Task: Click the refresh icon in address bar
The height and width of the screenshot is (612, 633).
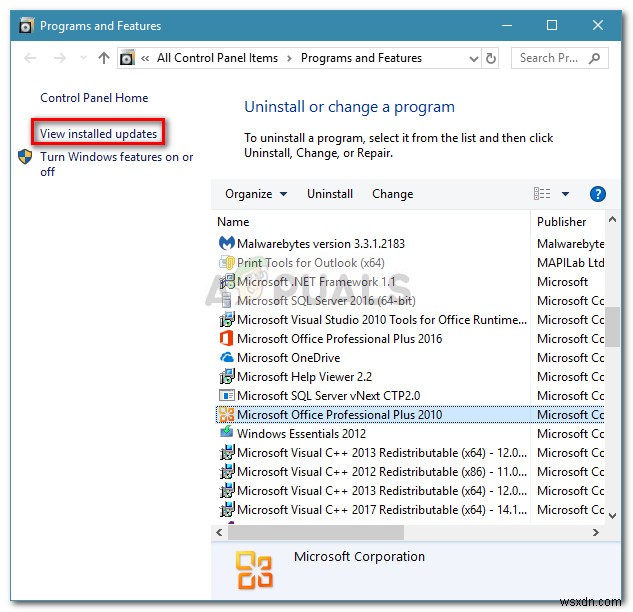Action: point(490,59)
